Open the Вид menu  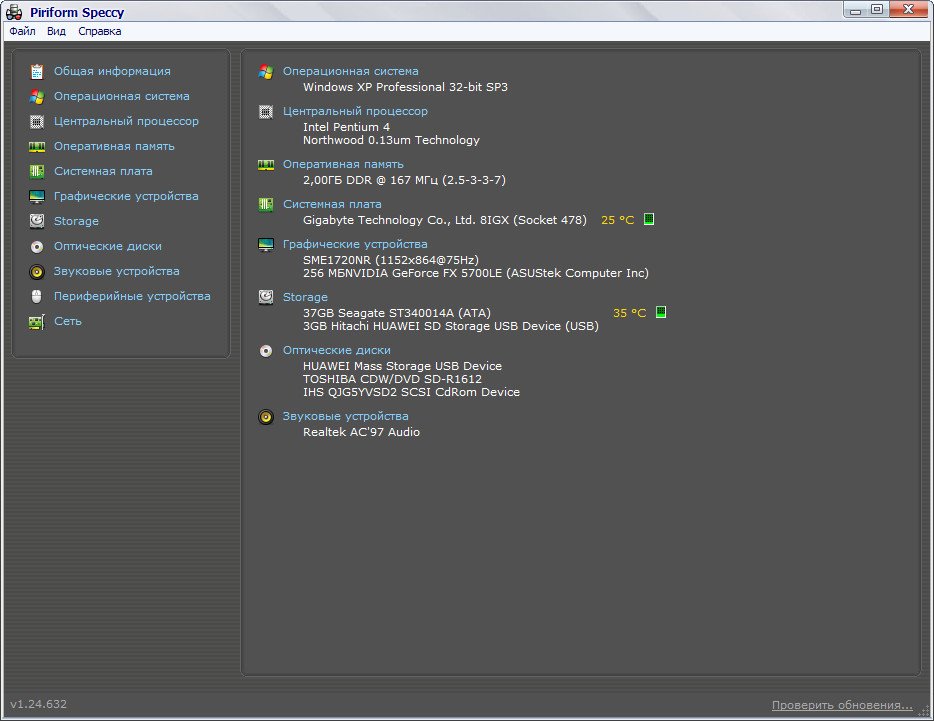click(x=56, y=32)
